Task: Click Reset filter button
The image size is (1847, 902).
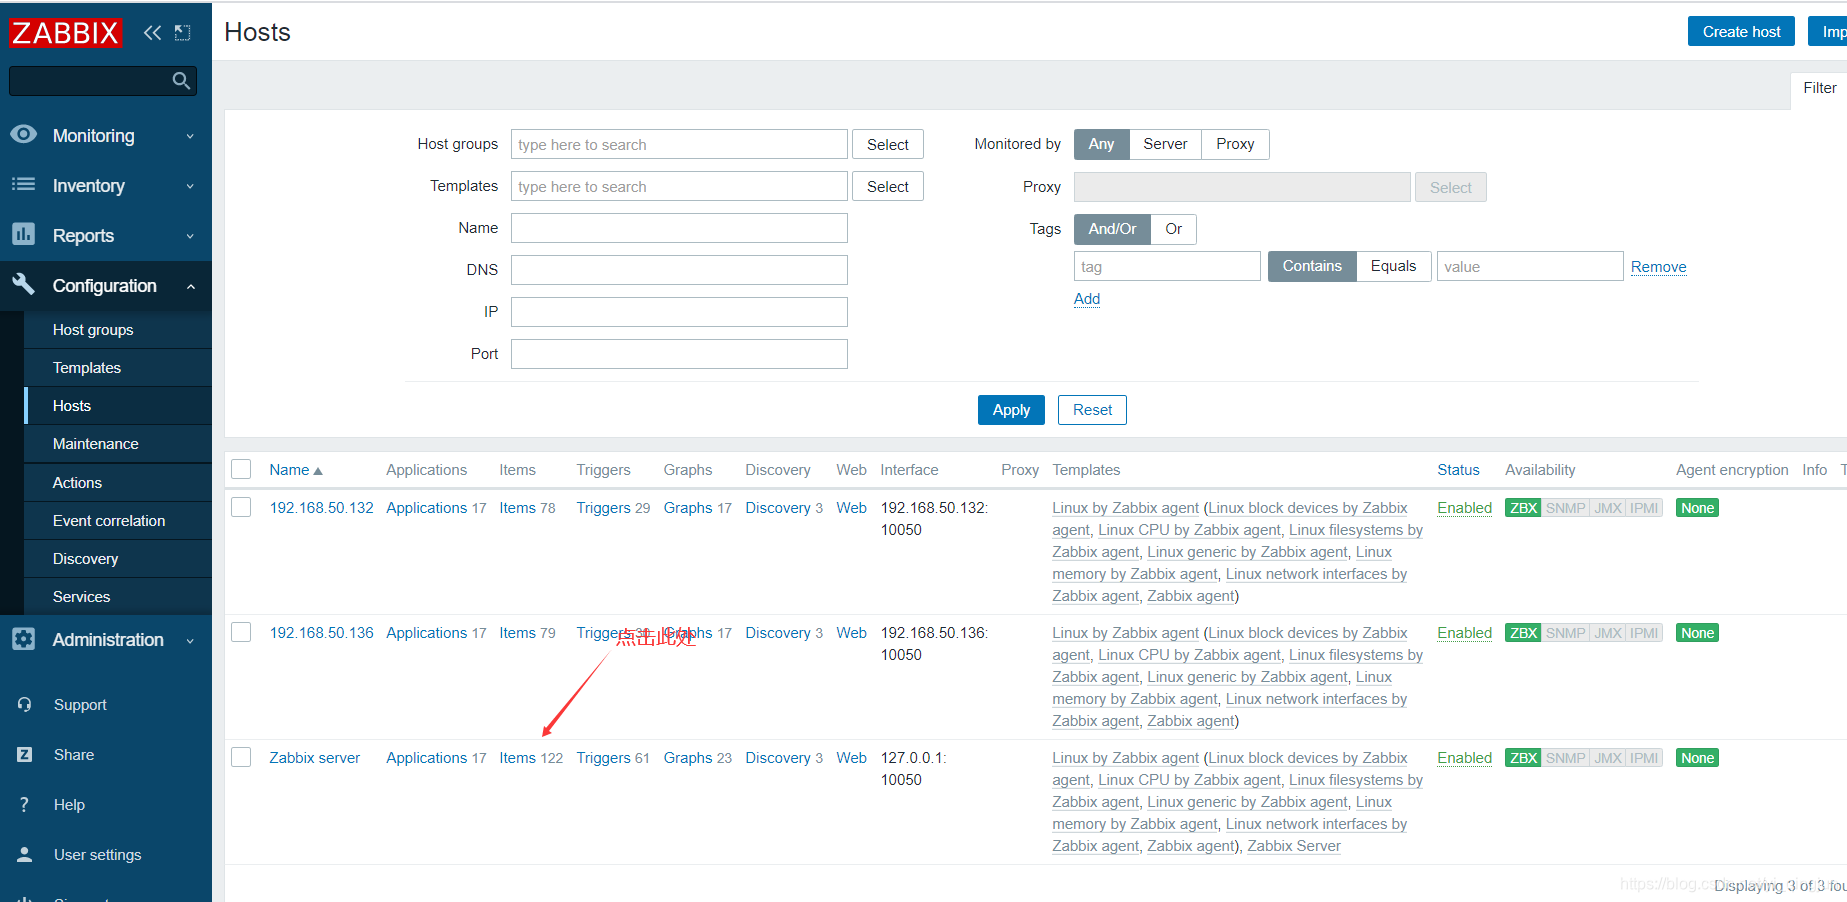Action: [1092, 410]
